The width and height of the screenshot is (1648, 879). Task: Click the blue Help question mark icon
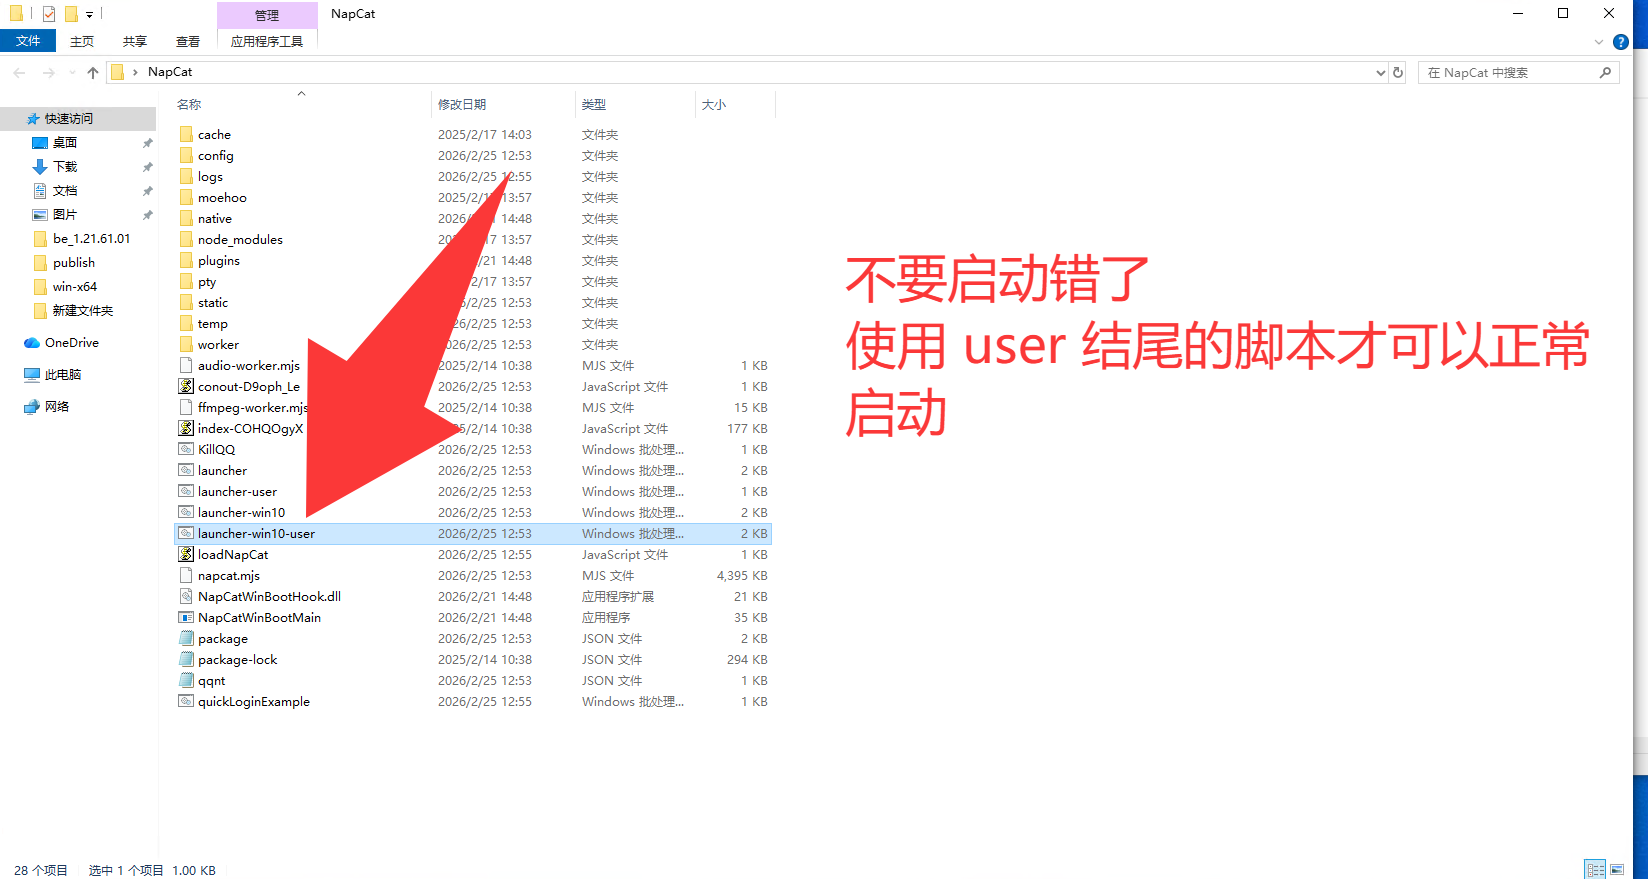tap(1621, 42)
